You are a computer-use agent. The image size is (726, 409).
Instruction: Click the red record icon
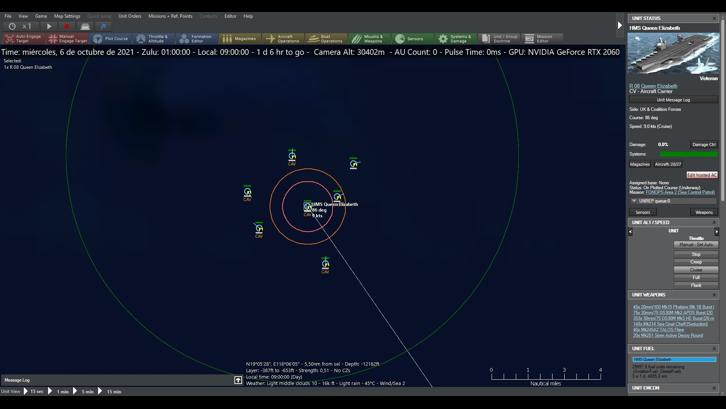[x=67, y=26]
